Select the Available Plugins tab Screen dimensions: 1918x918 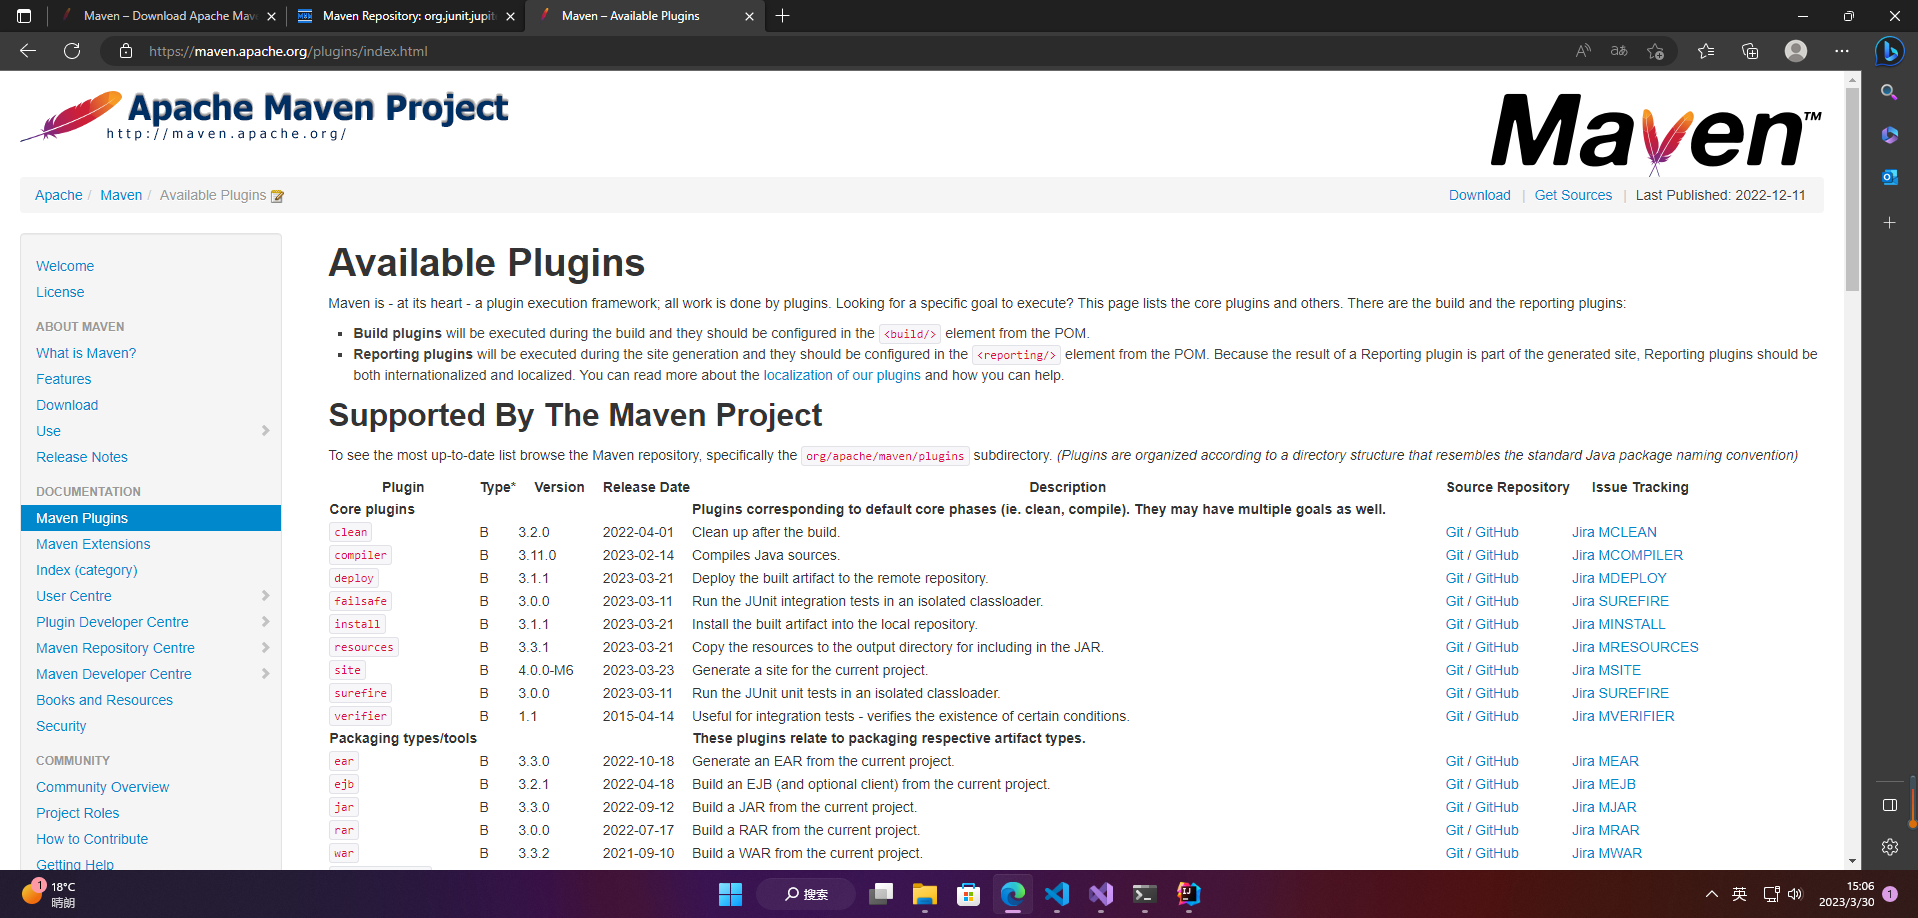[x=645, y=16]
